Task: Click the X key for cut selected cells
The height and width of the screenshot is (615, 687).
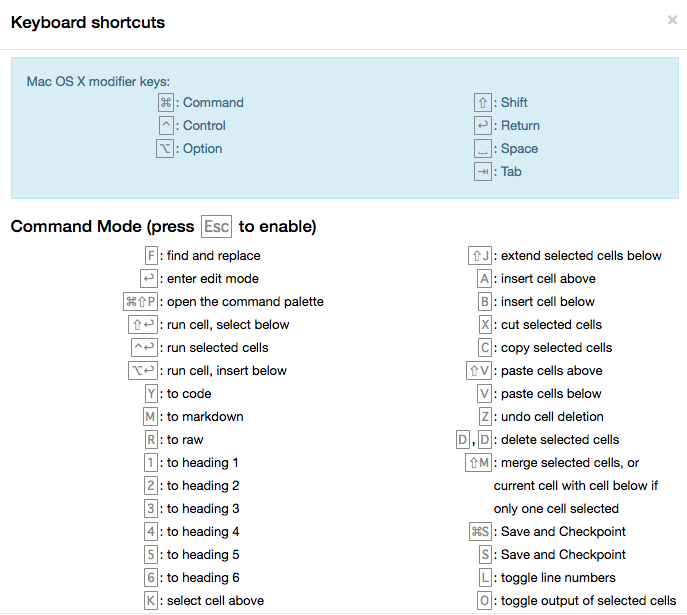Action: coord(485,325)
